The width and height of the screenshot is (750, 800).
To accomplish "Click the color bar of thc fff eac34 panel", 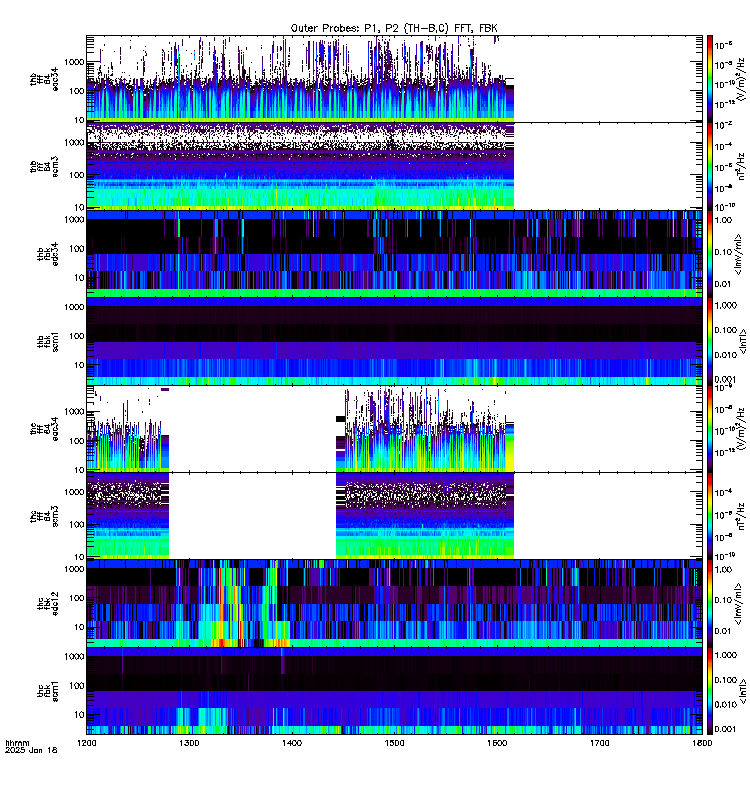I will [710, 429].
